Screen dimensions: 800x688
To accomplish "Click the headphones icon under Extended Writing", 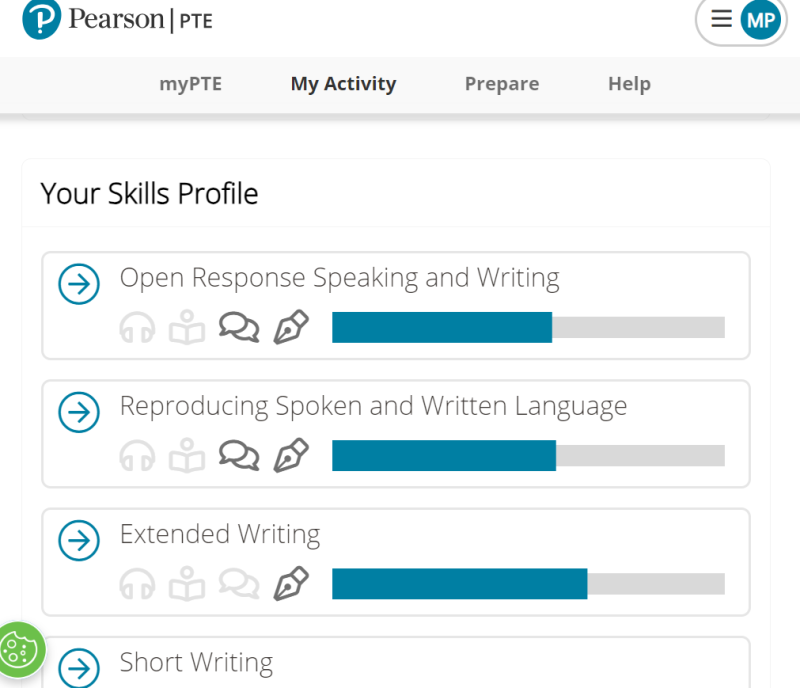I will pyautogui.click(x=137, y=583).
